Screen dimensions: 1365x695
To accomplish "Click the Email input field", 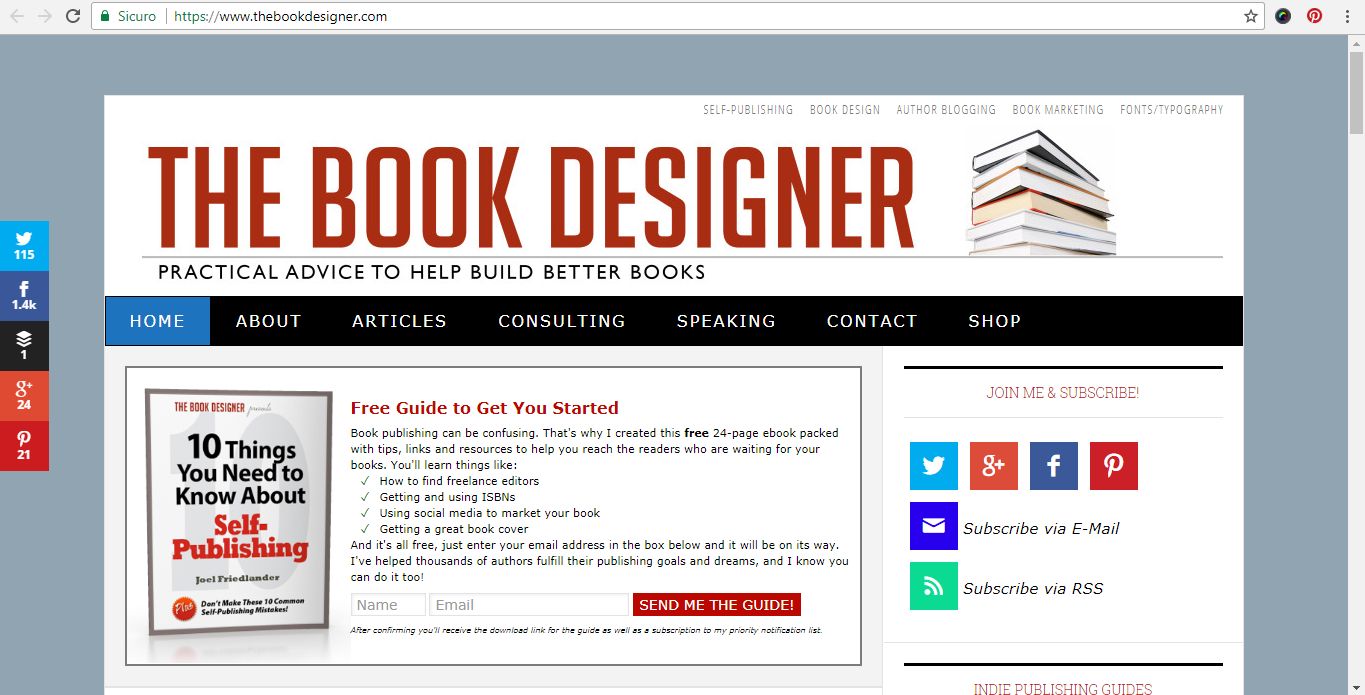I will (x=529, y=605).
